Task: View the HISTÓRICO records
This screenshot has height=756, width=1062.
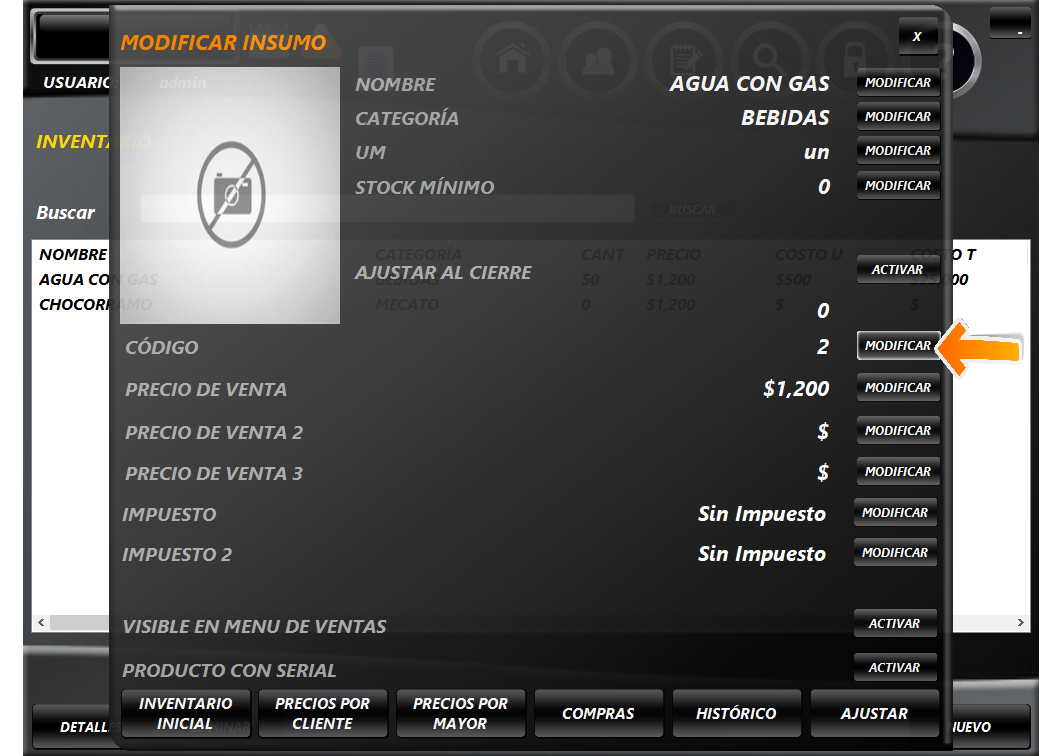Action: [736, 714]
